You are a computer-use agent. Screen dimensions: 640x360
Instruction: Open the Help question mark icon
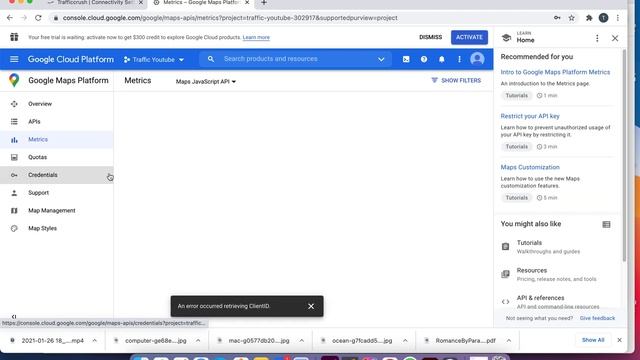click(x=424, y=59)
